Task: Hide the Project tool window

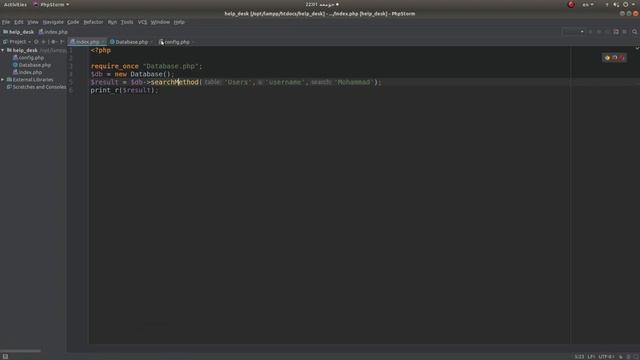Action: pyautogui.click(x=62, y=42)
